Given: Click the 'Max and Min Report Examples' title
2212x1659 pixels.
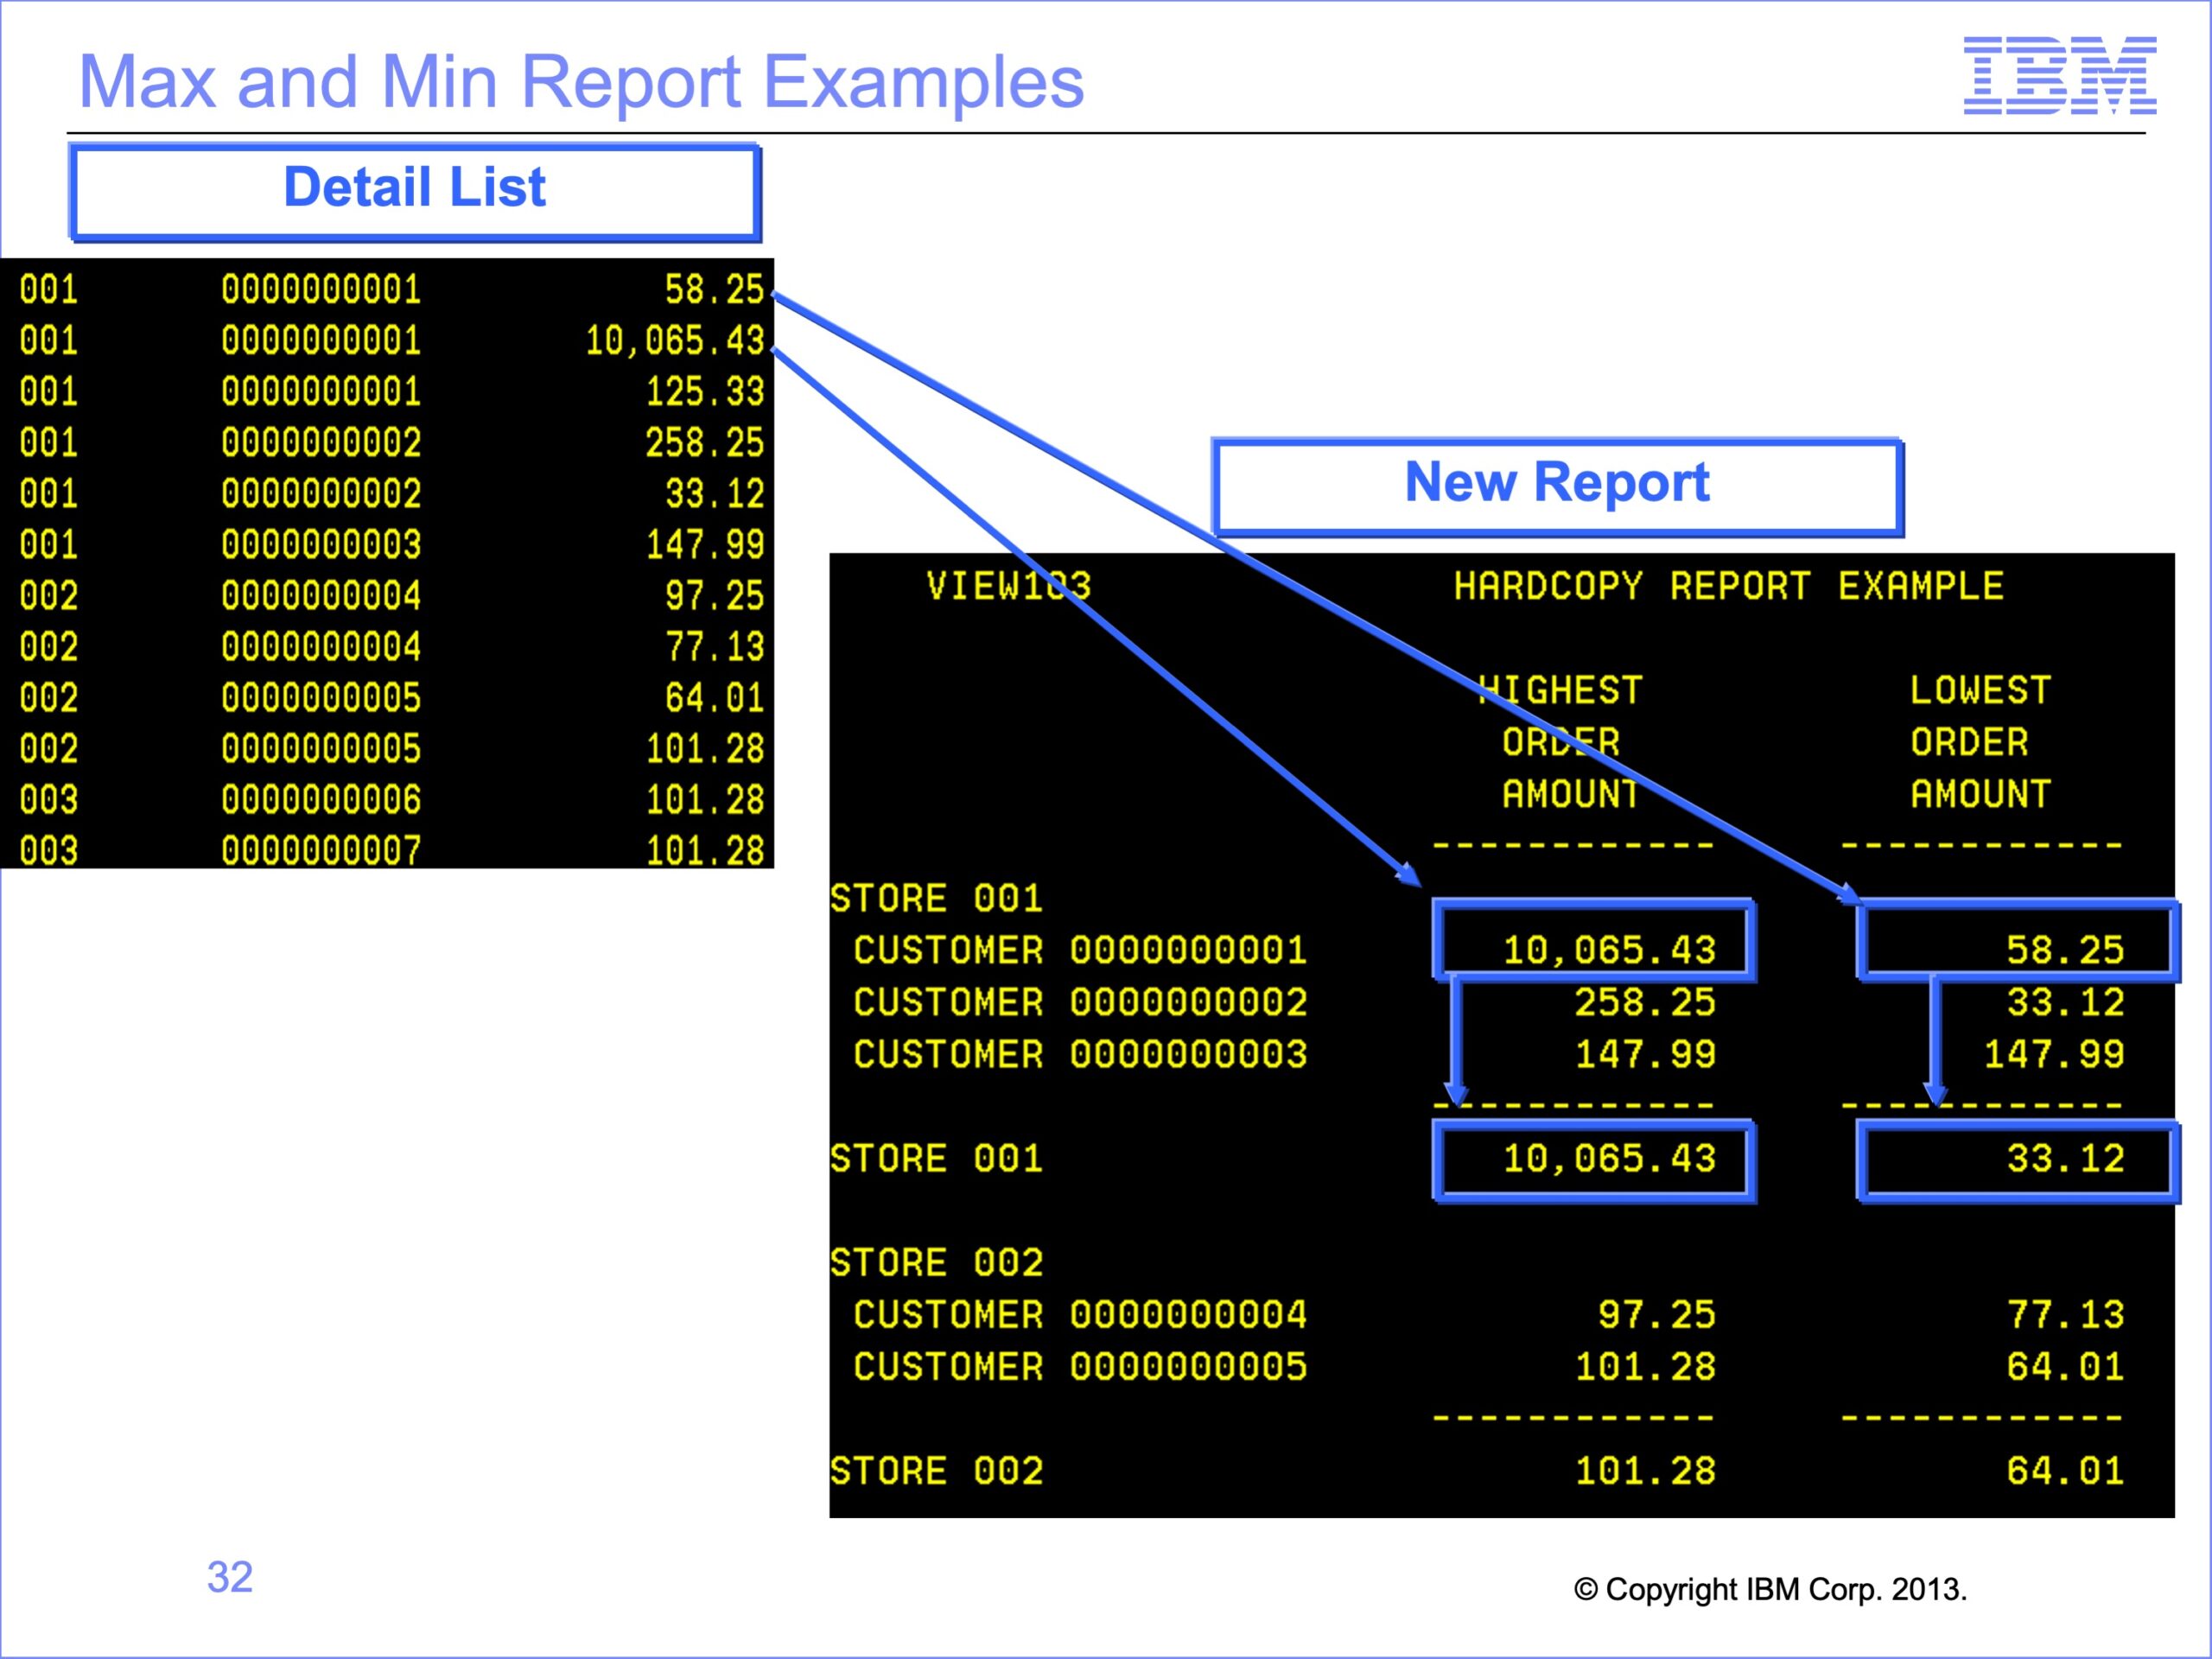Looking at the screenshot, I should tap(581, 81).
